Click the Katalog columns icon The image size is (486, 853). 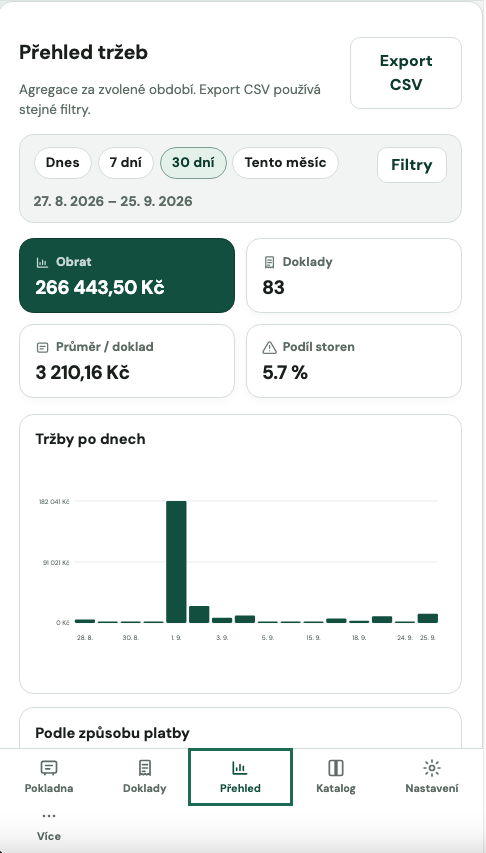[x=336, y=768]
